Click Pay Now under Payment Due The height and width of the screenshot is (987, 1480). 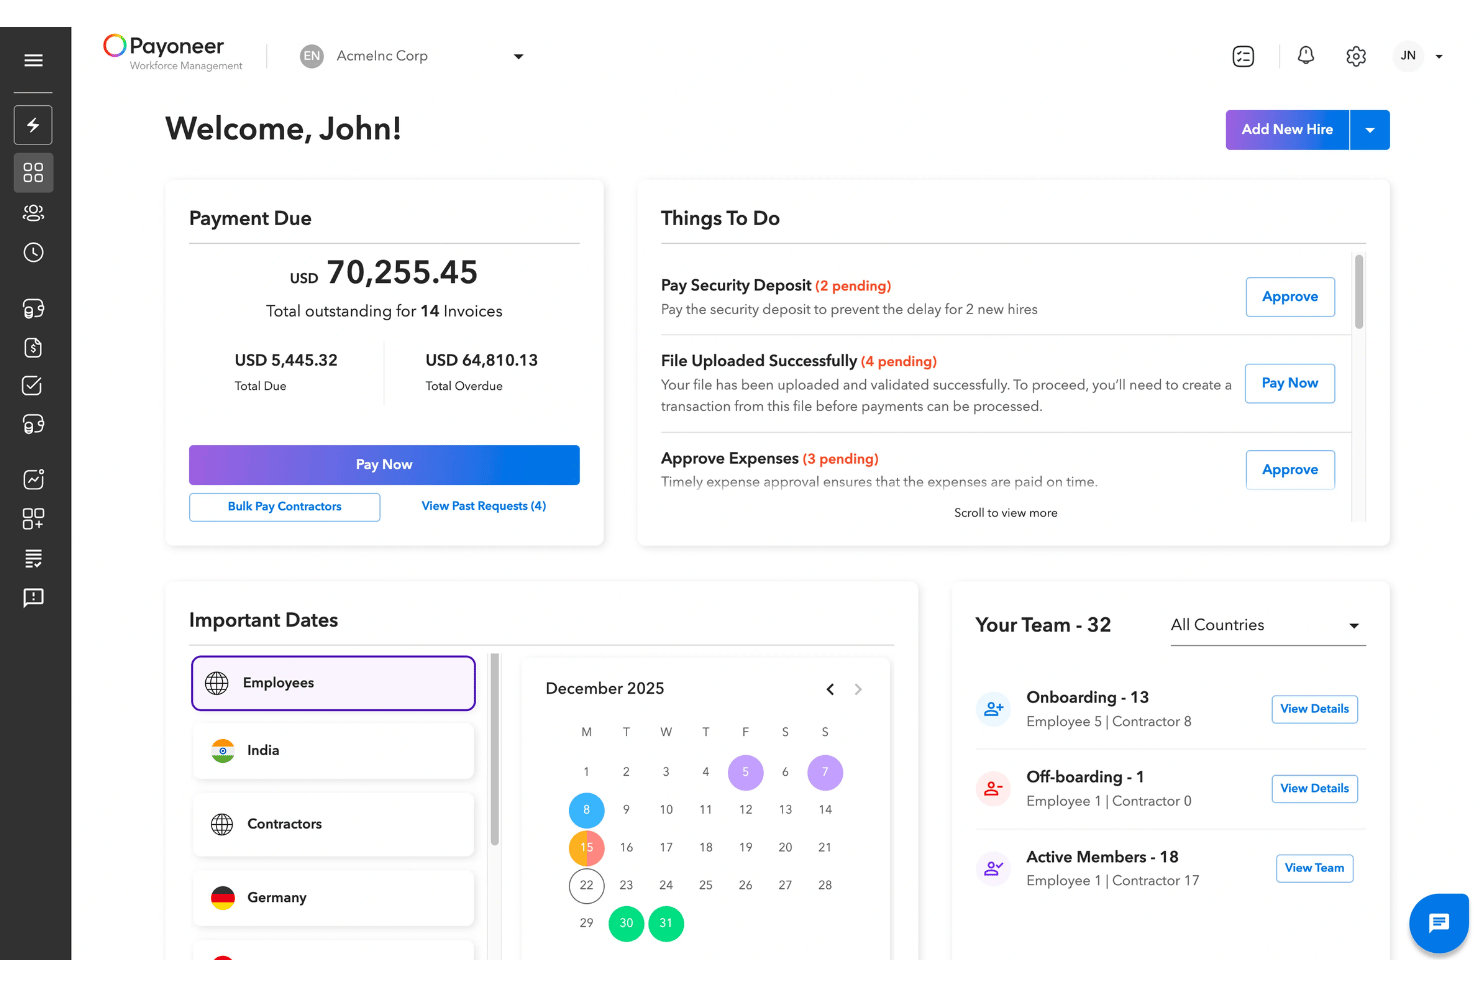click(384, 465)
